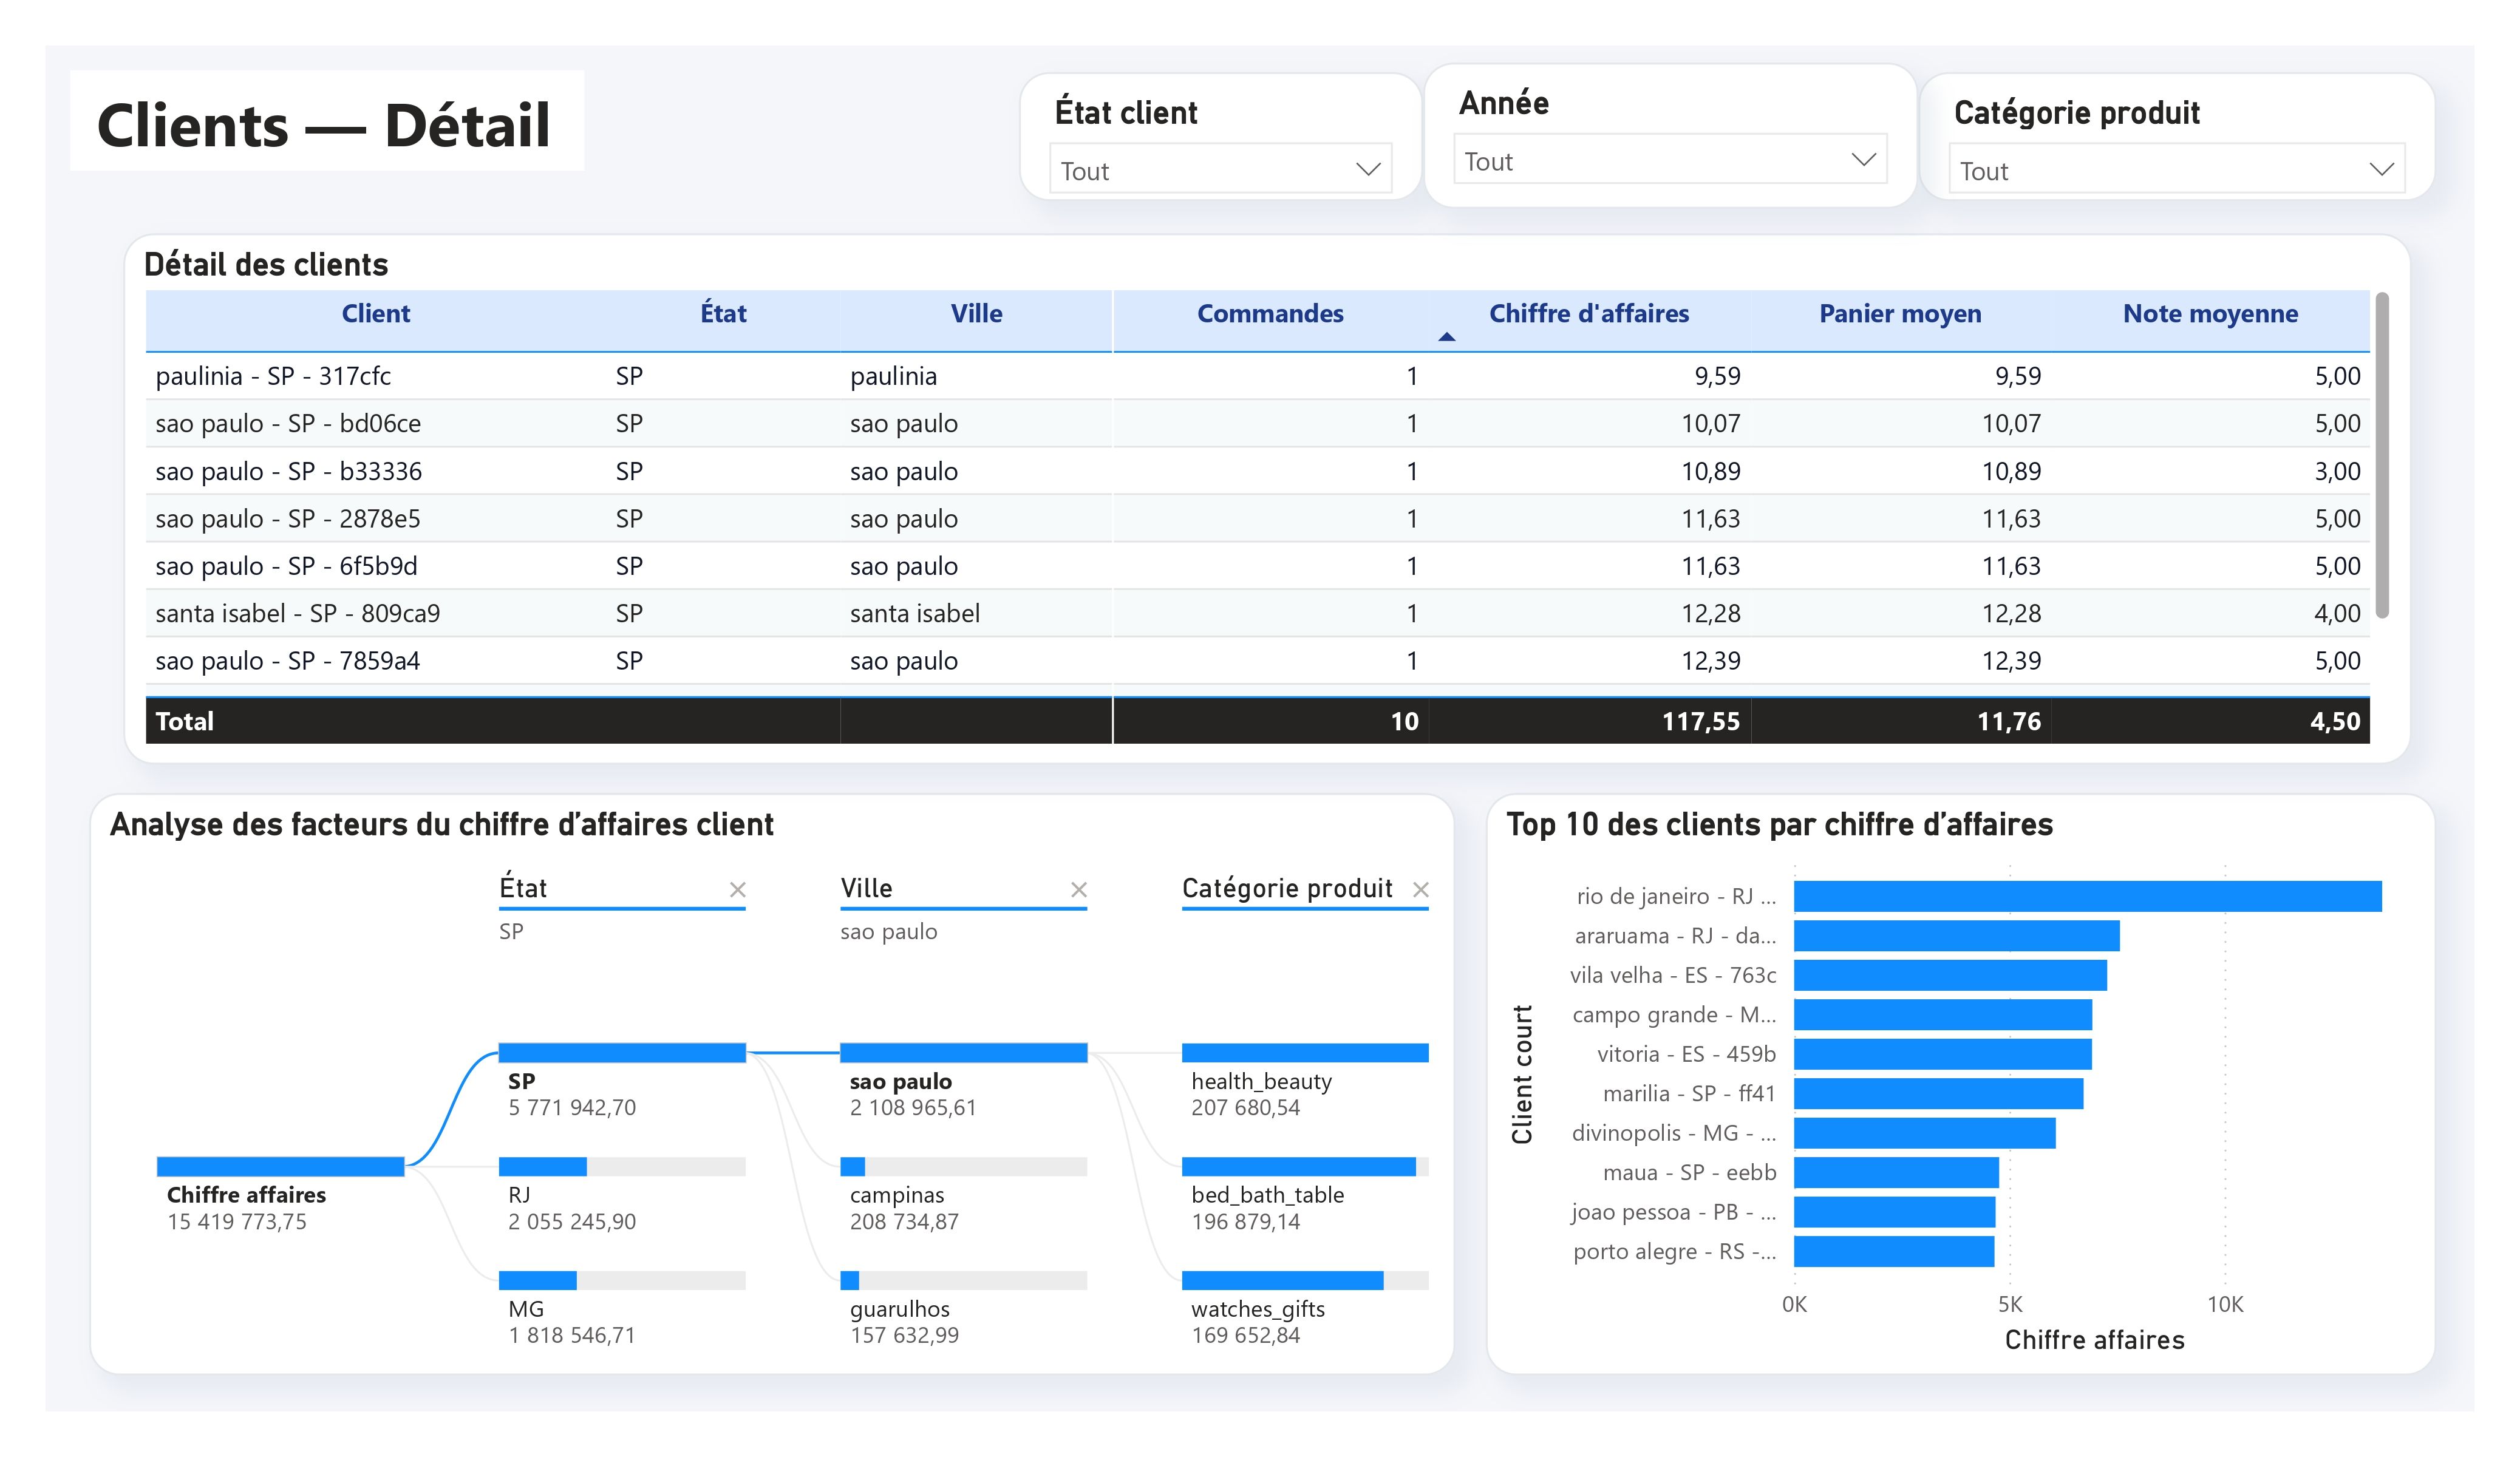
Task: Select the Client column header
Action: click(x=376, y=314)
